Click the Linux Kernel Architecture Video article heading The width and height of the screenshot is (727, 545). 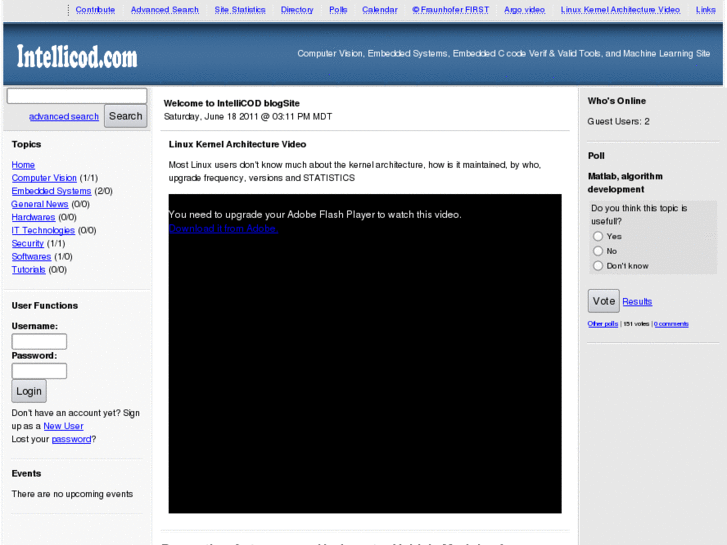(237, 144)
